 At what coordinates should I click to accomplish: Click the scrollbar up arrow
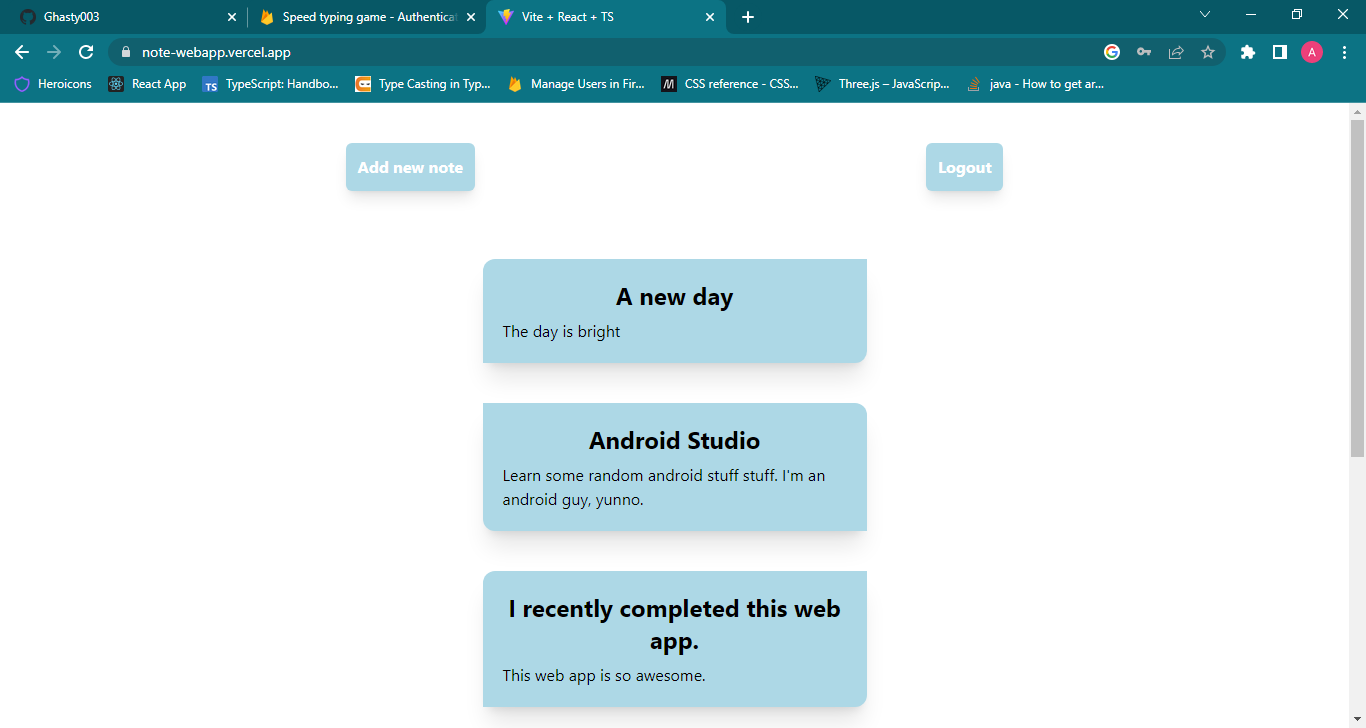point(1357,111)
